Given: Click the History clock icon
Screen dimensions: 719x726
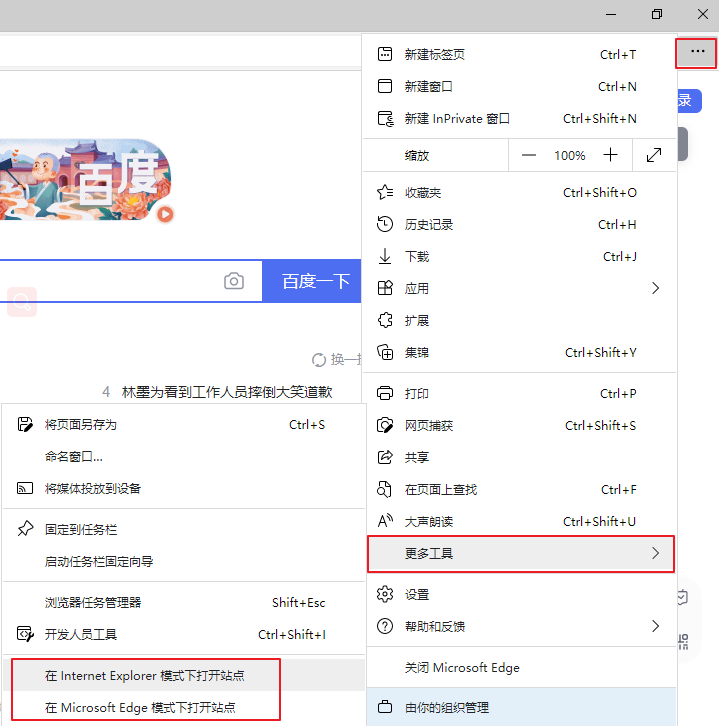Looking at the screenshot, I should (385, 224).
